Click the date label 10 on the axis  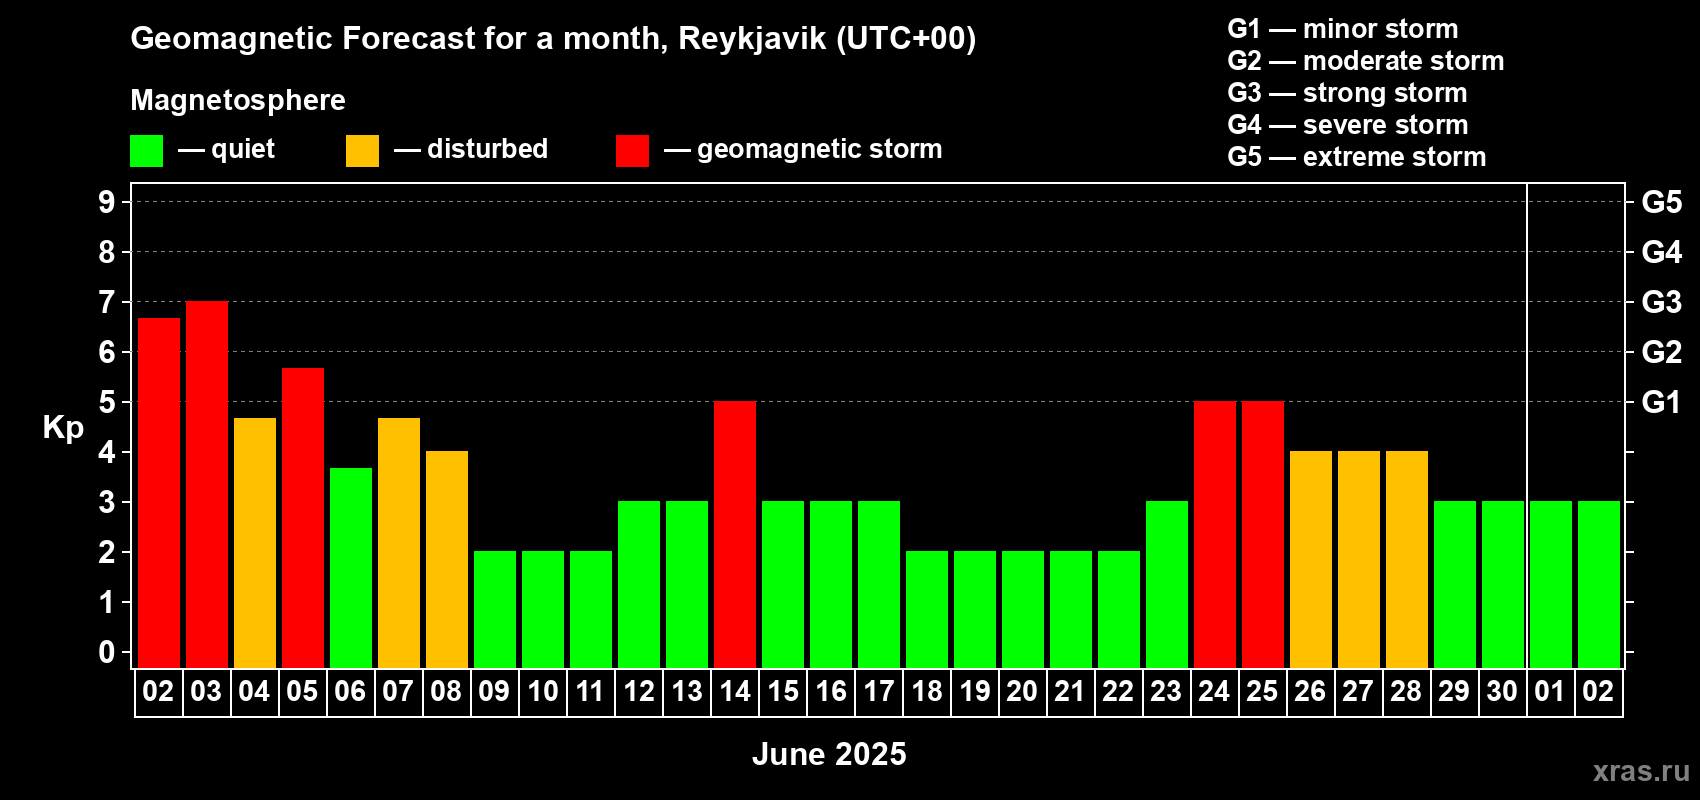(543, 692)
